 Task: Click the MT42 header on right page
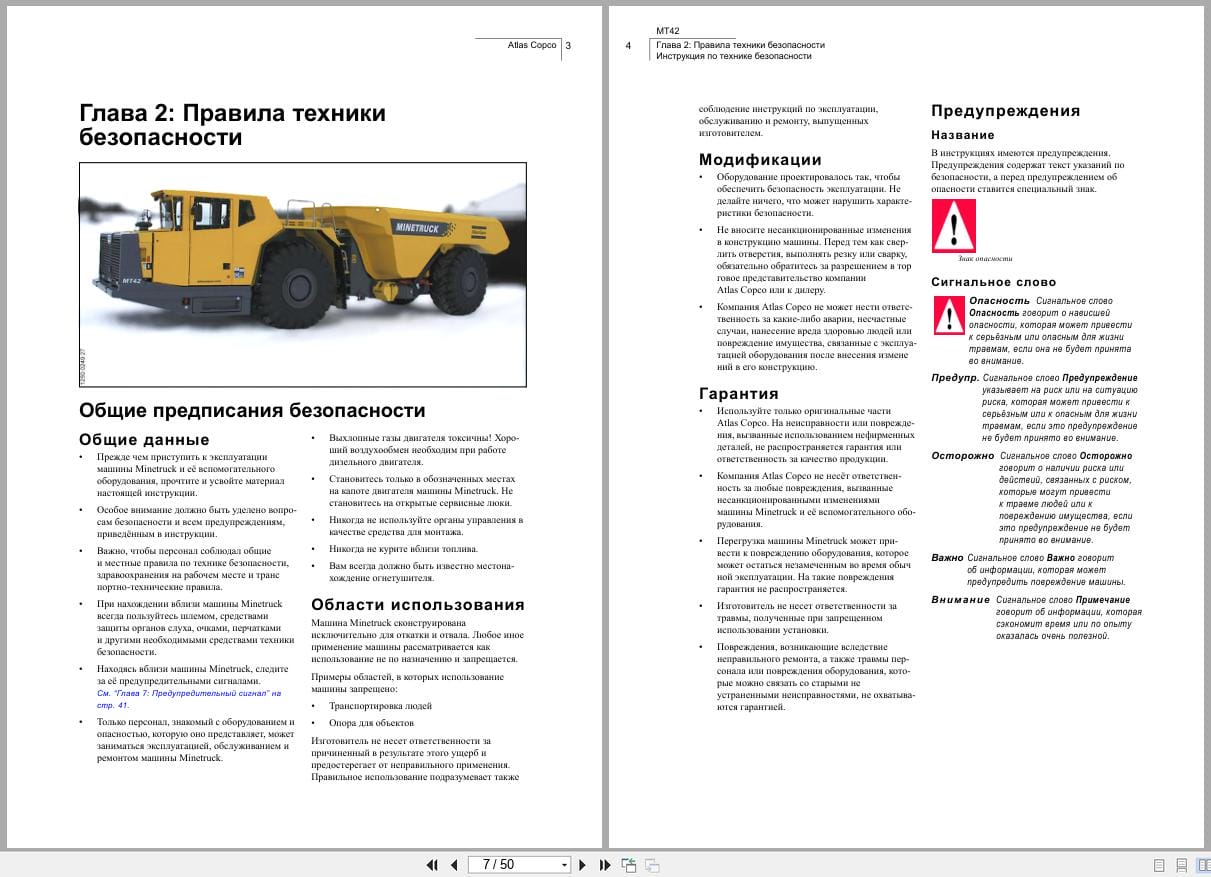pyautogui.click(x=669, y=31)
